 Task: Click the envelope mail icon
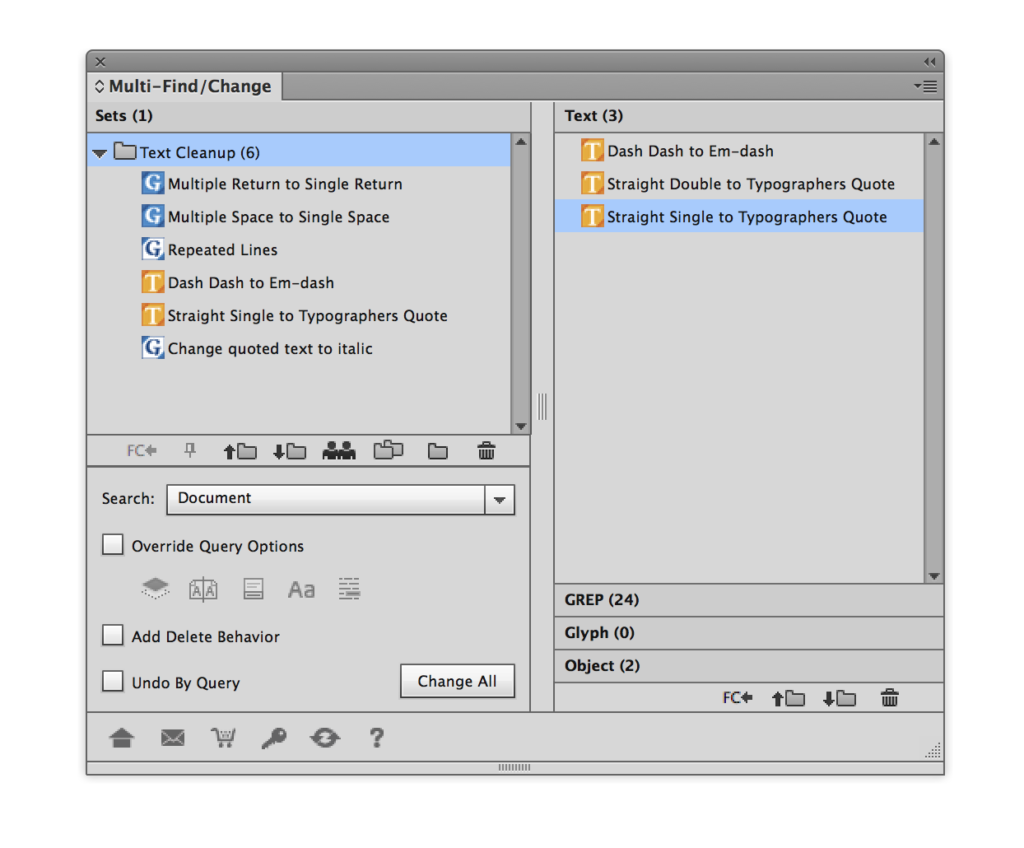173,738
